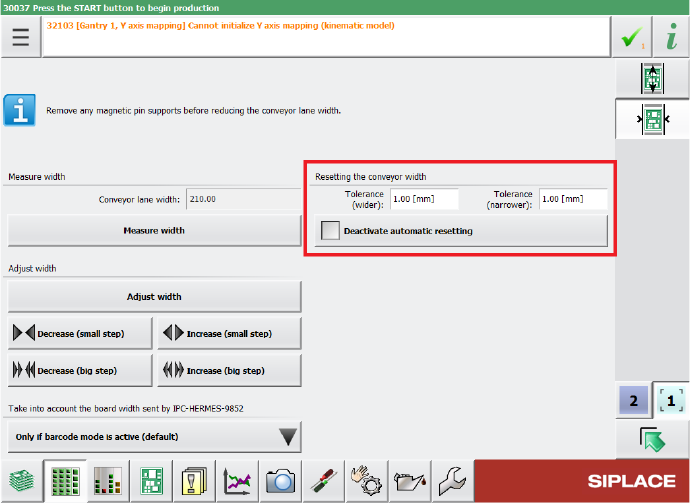Switch to conveyor lane 2
The height and width of the screenshot is (503, 690).
[633, 400]
